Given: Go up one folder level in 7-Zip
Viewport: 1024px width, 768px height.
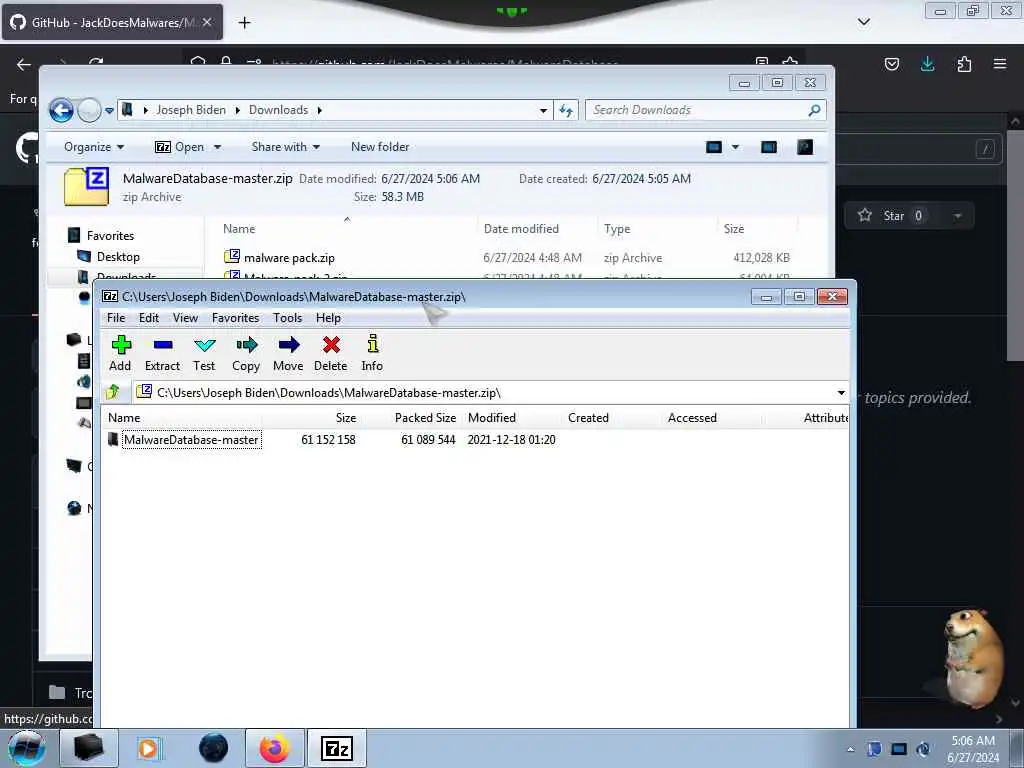Looking at the screenshot, I should pyautogui.click(x=113, y=392).
